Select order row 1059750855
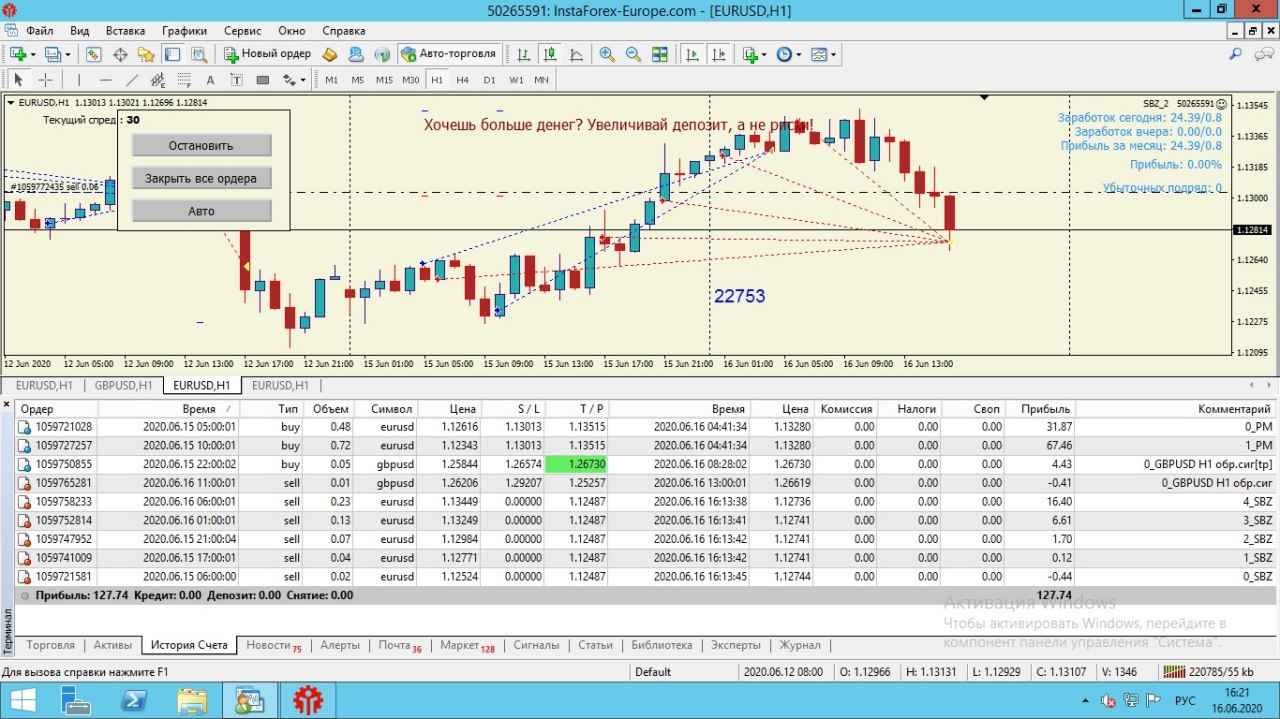The image size is (1280, 719). tap(646, 464)
